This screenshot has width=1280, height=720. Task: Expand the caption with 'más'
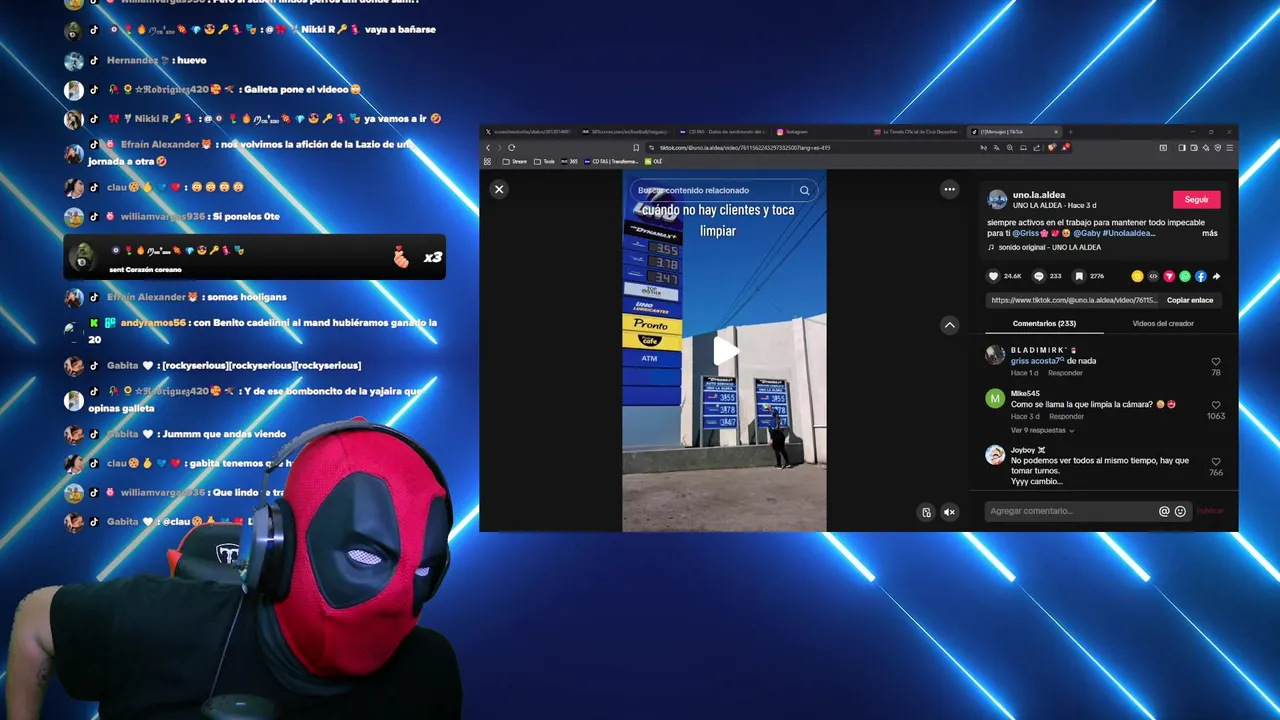click(x=1210, y=233)
